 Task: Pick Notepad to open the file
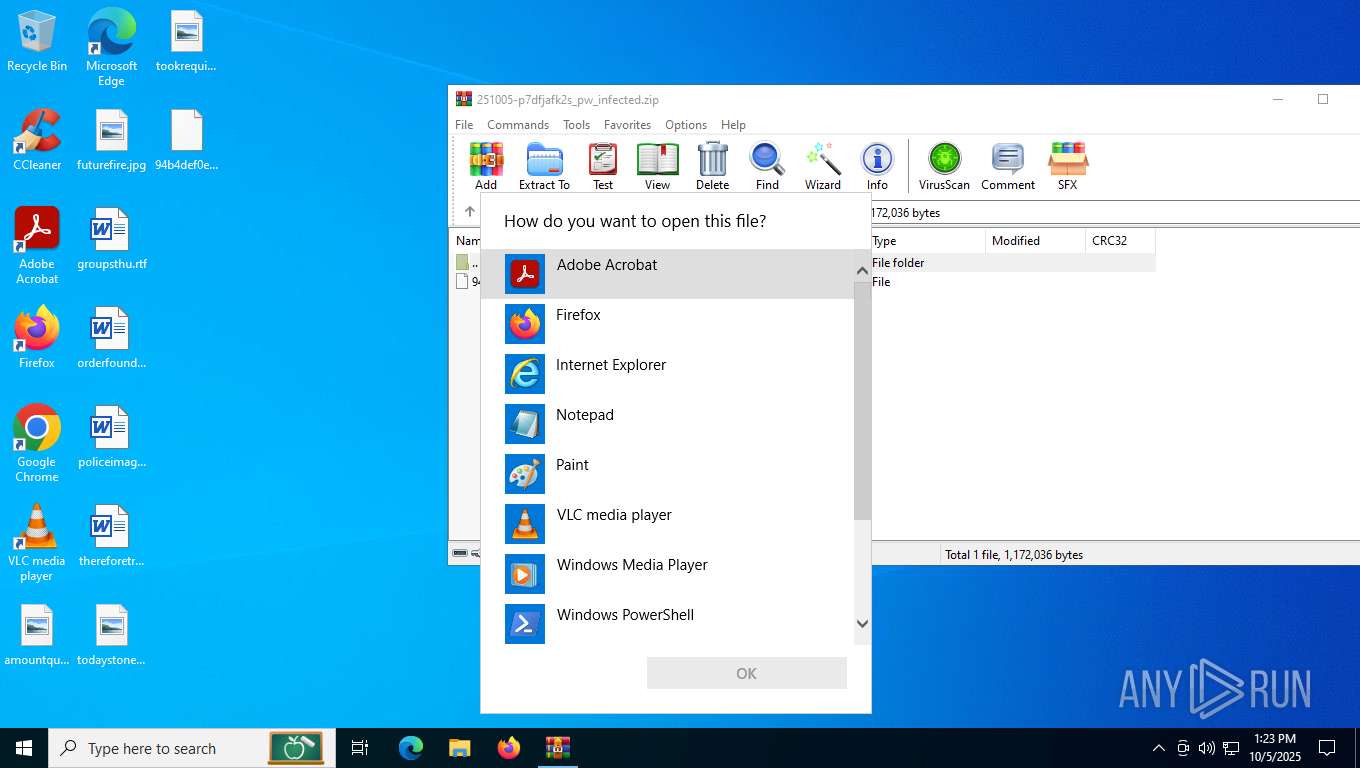(668, 423)
